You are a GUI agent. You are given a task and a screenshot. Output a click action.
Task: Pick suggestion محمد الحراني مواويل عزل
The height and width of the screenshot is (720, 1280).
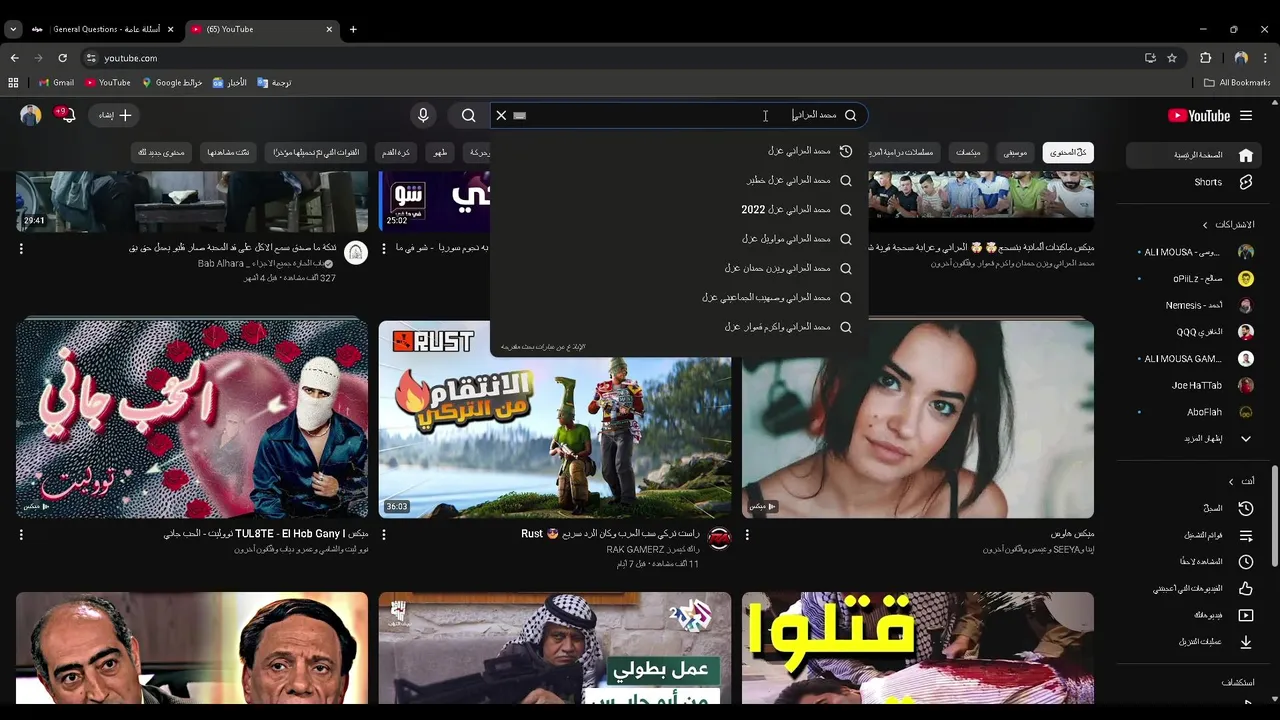(x=680, y=239)
